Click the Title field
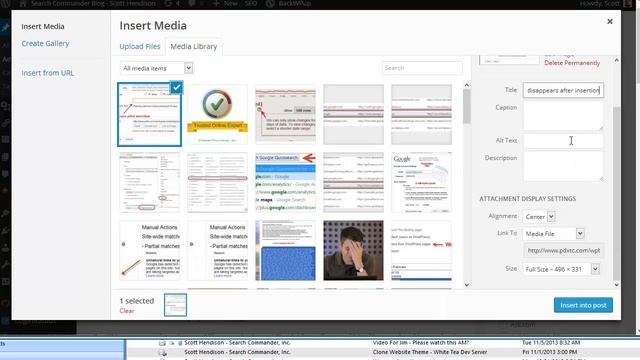The image size is (640, 360). click(563, 90)
